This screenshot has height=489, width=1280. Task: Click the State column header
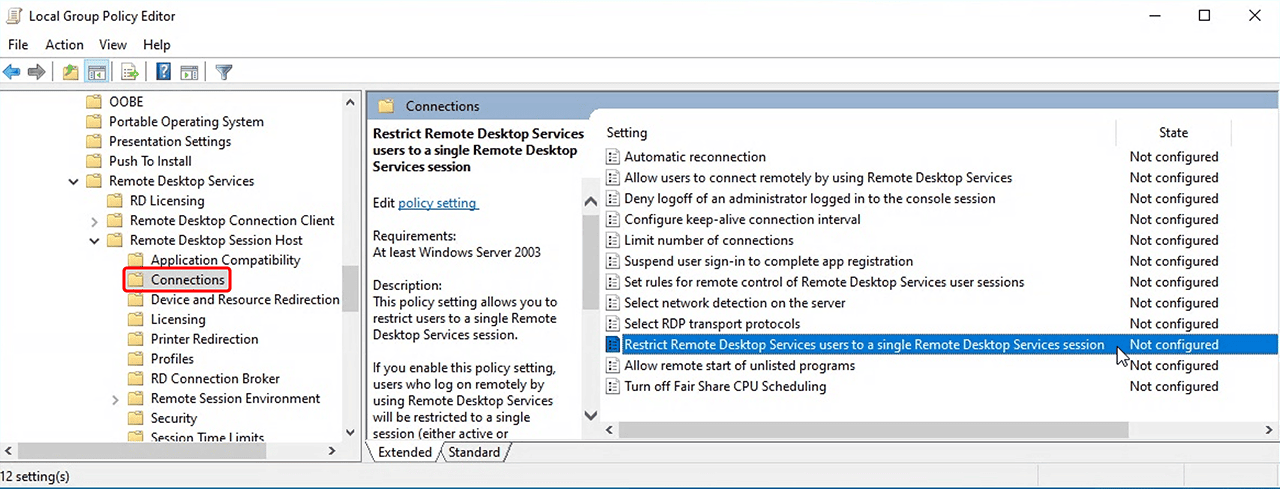tap(1173, 132)
